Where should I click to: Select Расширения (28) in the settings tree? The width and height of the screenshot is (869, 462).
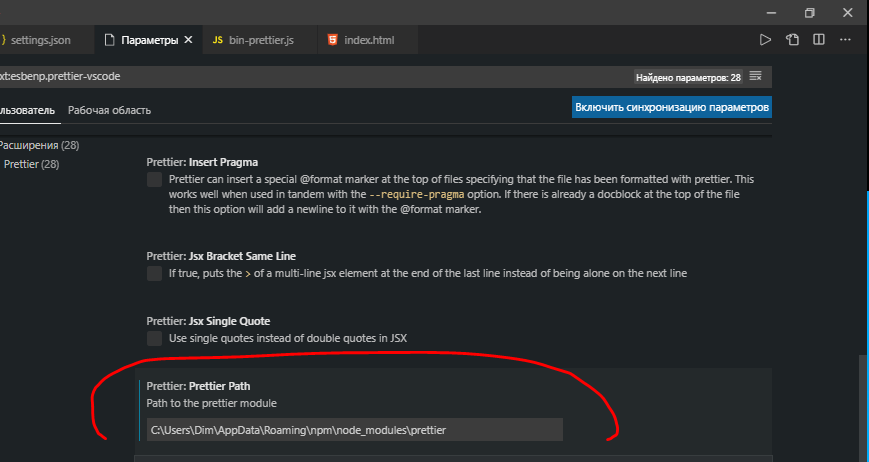[x=39, y=145]
